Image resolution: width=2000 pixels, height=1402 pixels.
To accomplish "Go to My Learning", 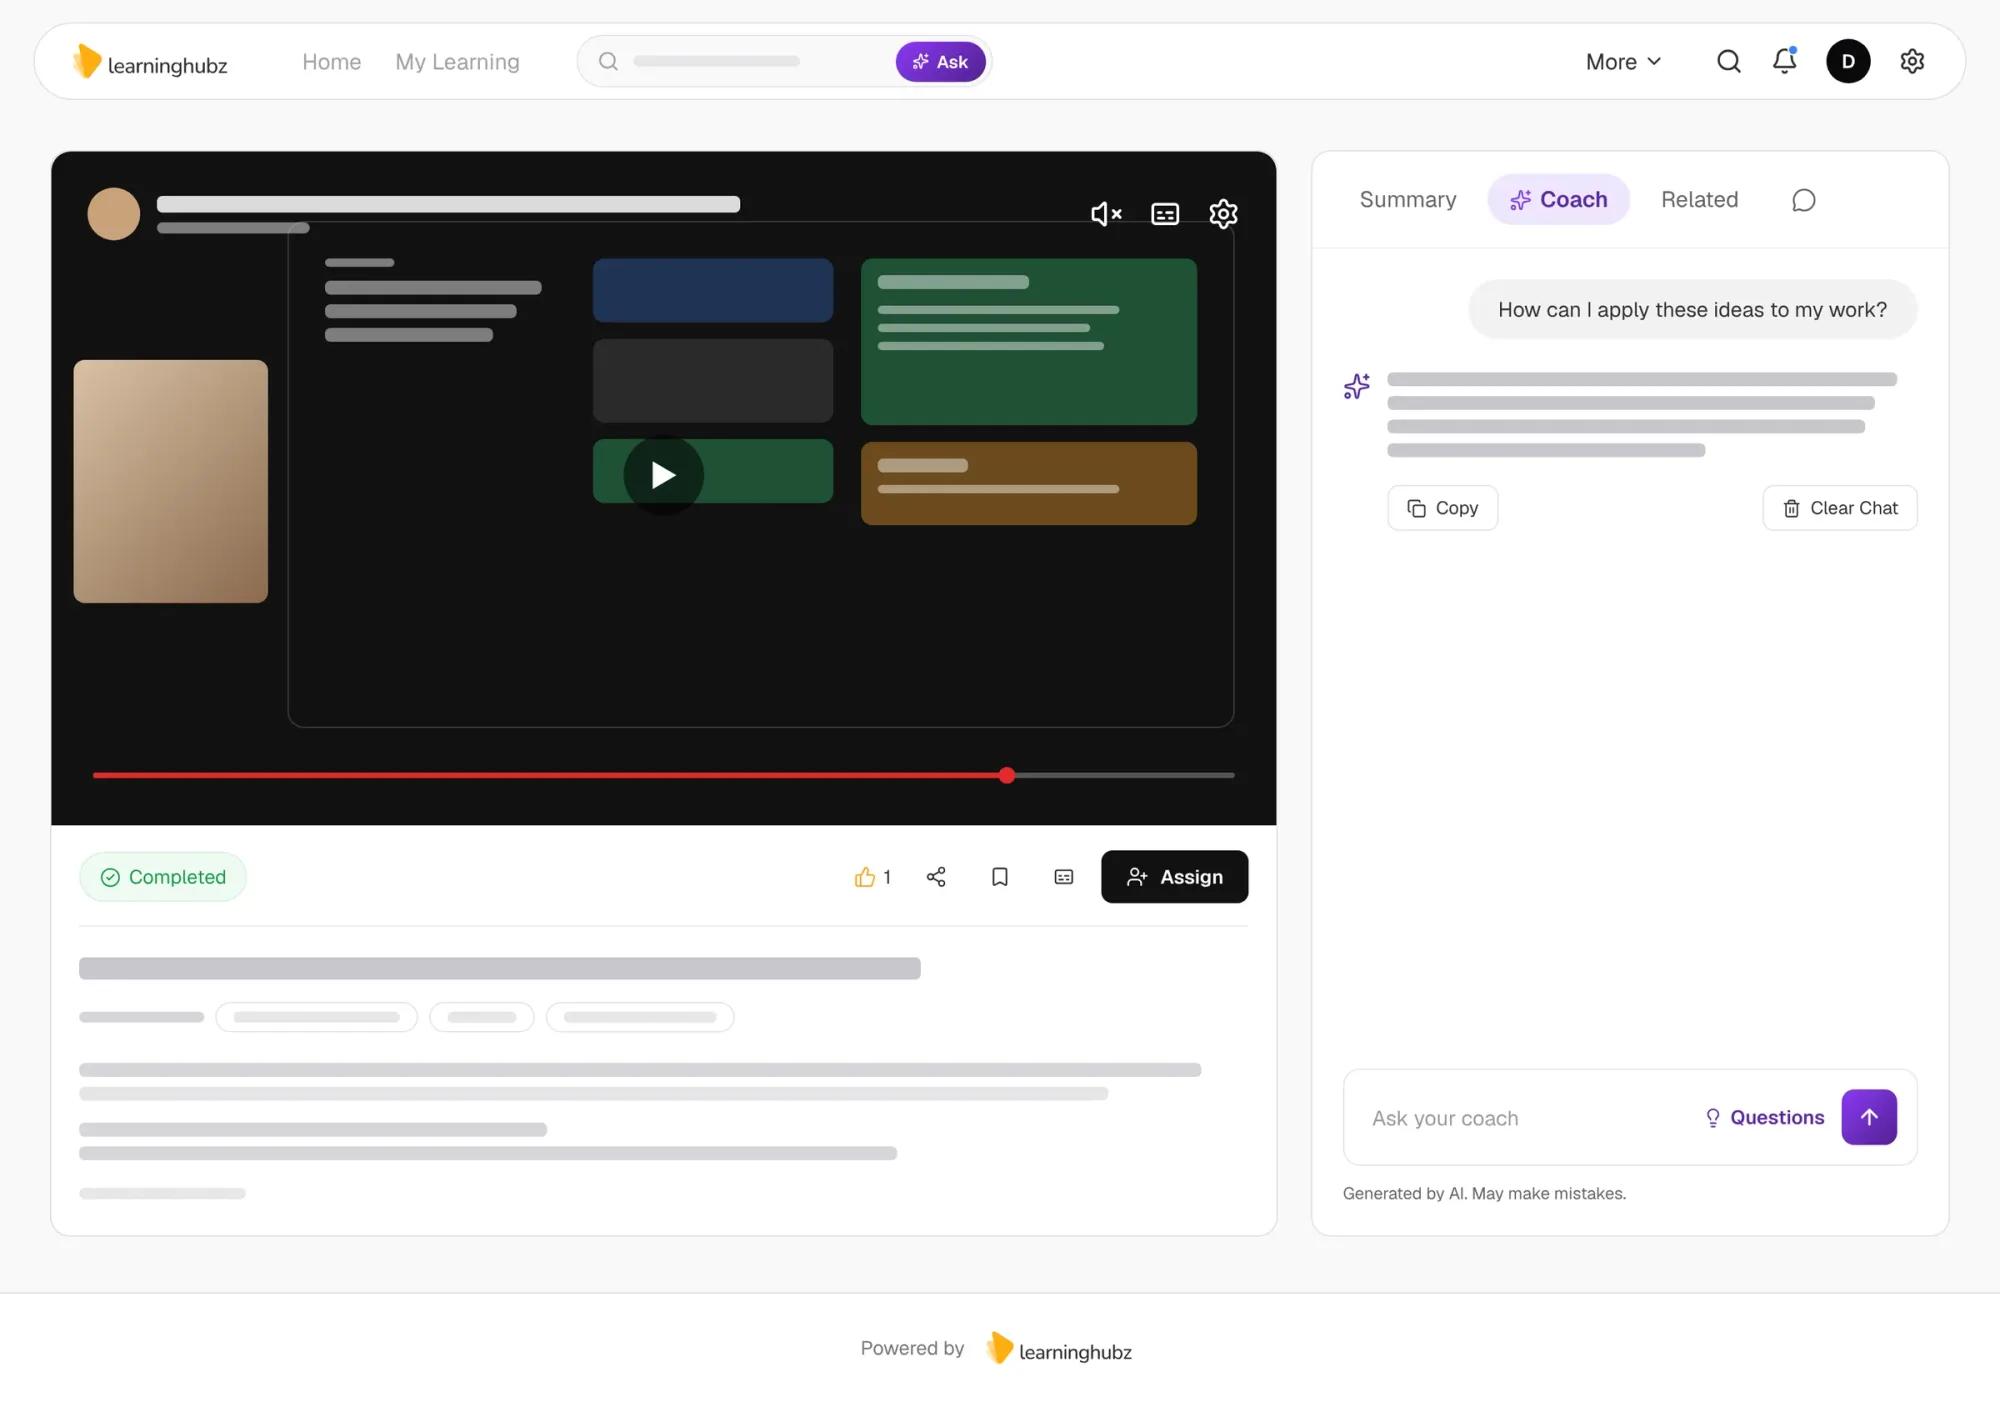I will 457,62.
